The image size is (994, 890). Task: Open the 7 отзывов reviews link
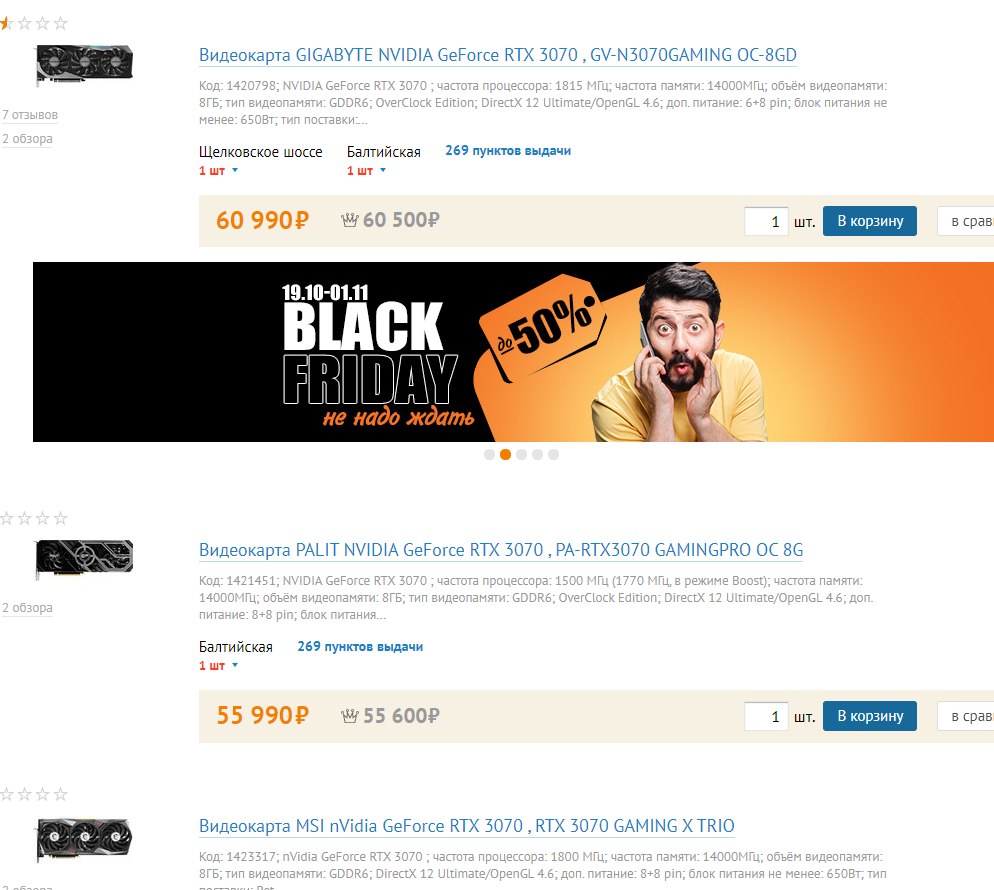[30, 115]
